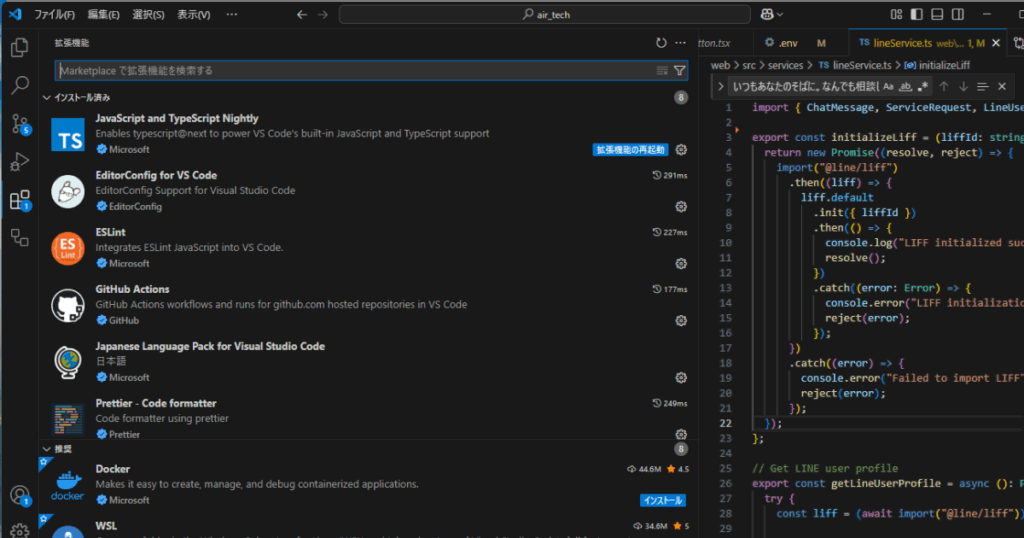Toggle regular expression in find widget
The width and height of the screenshot is (1024, 538).
pyautogui.click(x=922, y=86)
